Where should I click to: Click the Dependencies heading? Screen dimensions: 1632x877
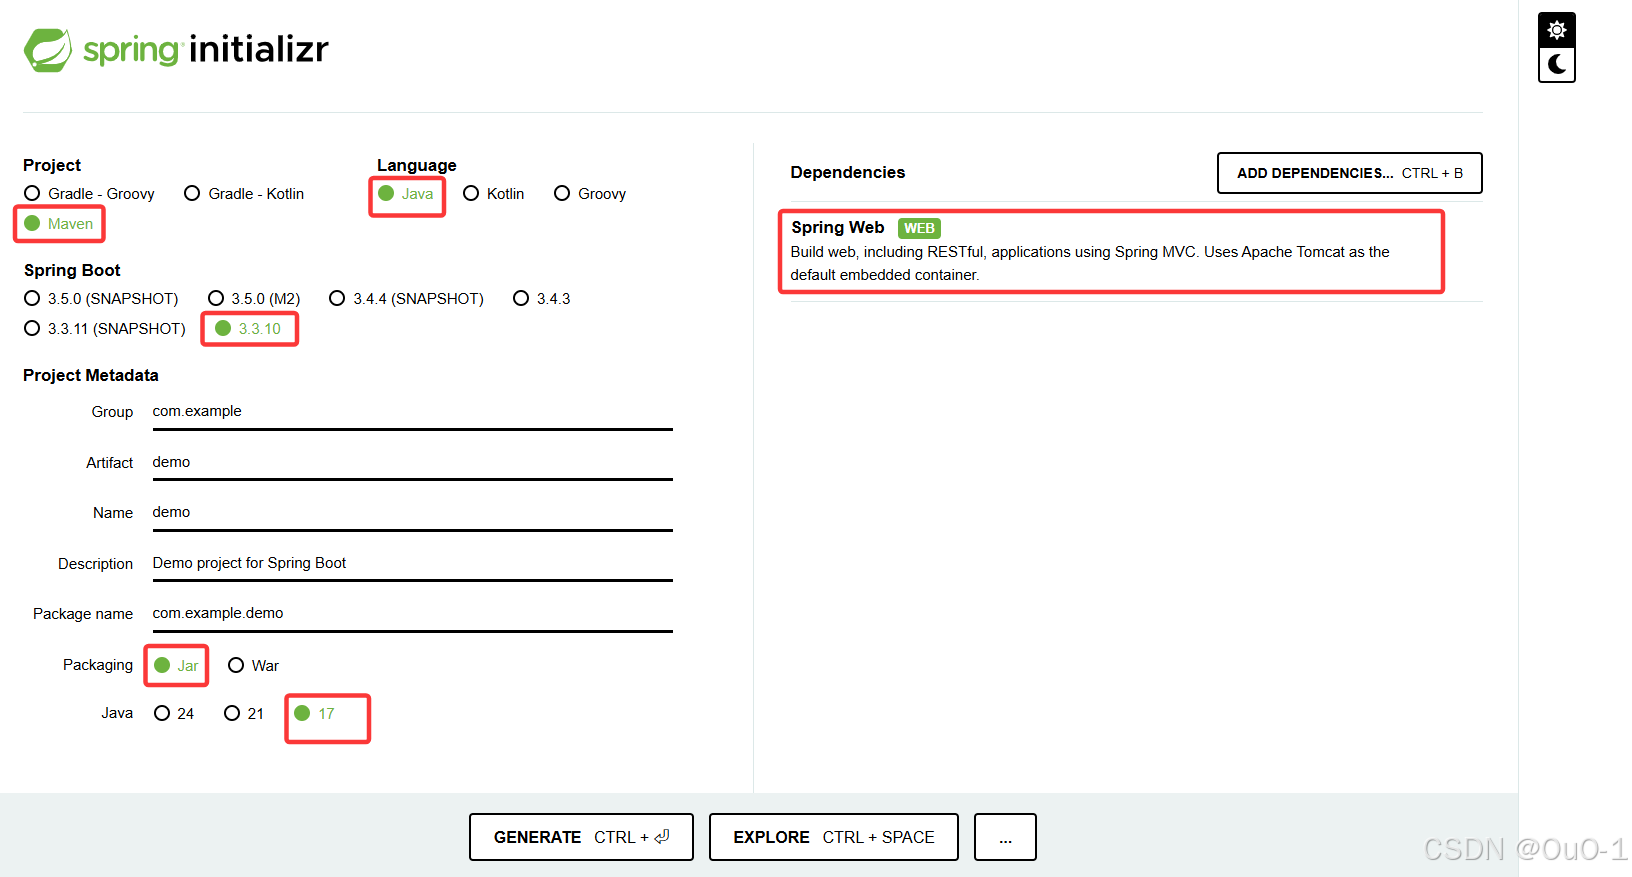pyautogui.click(x=847, y=172)
